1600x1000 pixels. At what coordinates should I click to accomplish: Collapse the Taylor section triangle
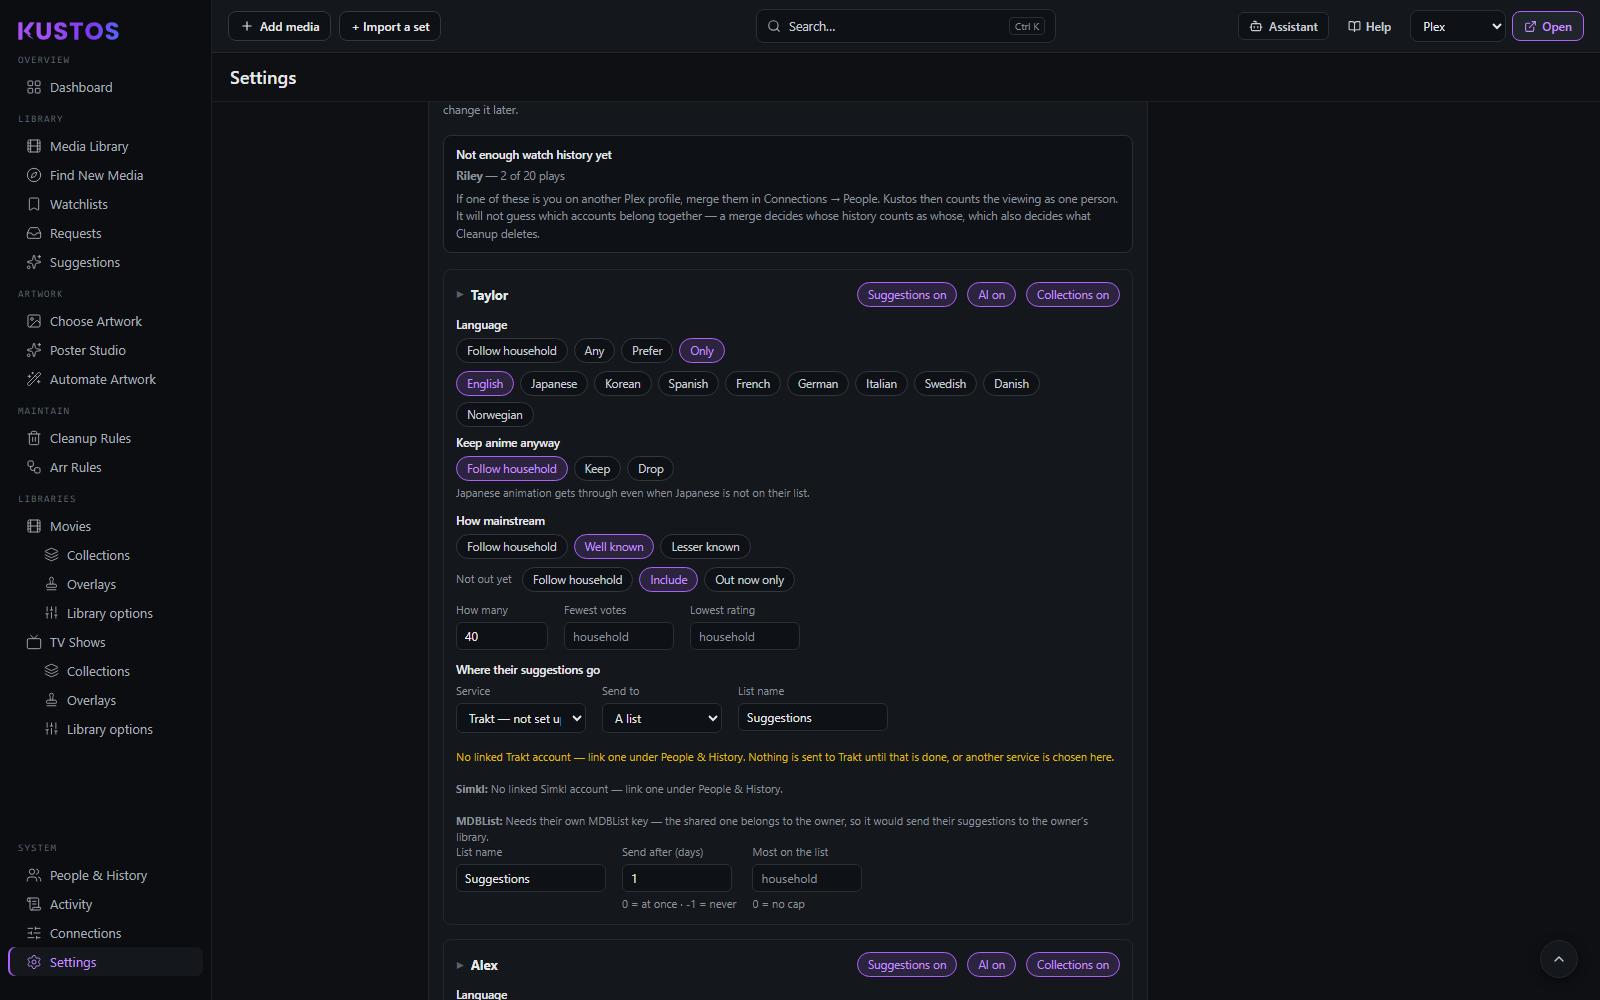[460, 295]
